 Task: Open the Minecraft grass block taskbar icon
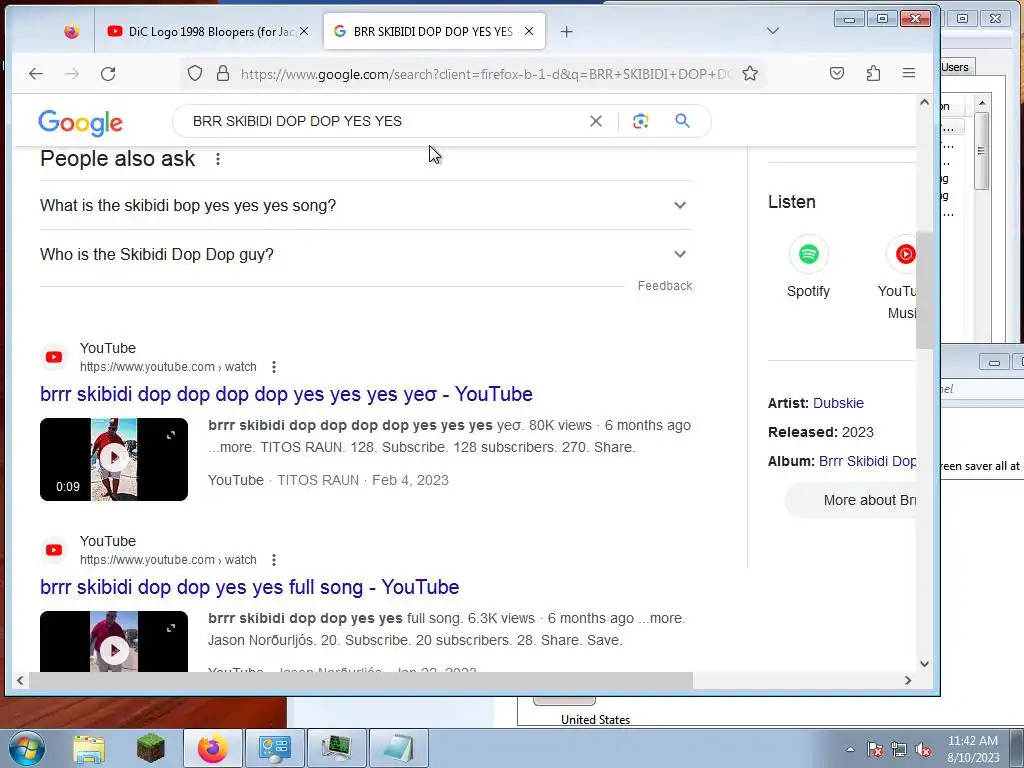pyautogui.click(x=151, y=748)
